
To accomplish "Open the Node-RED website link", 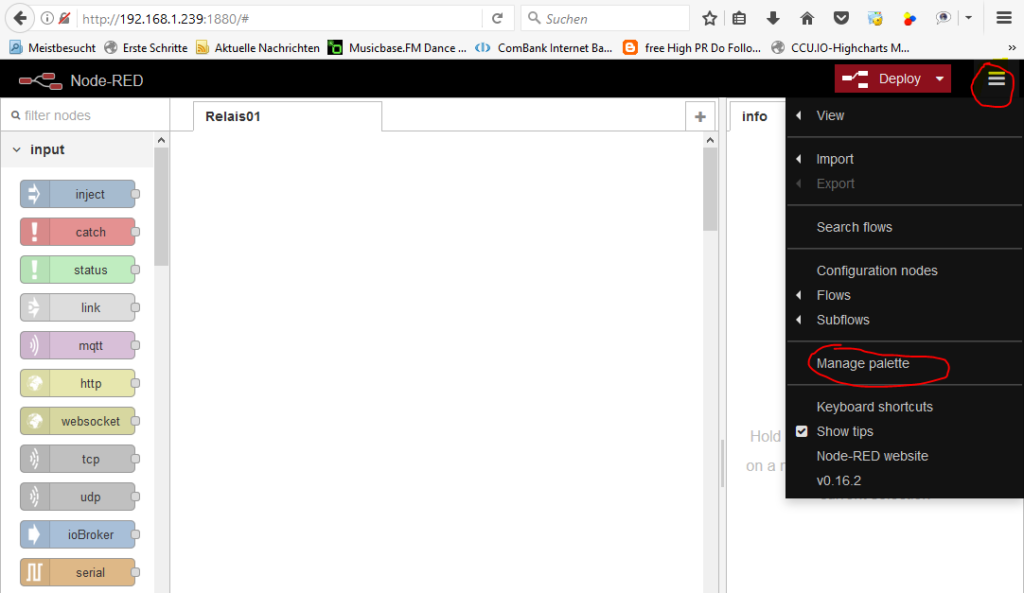I will [x=872, y=456].
